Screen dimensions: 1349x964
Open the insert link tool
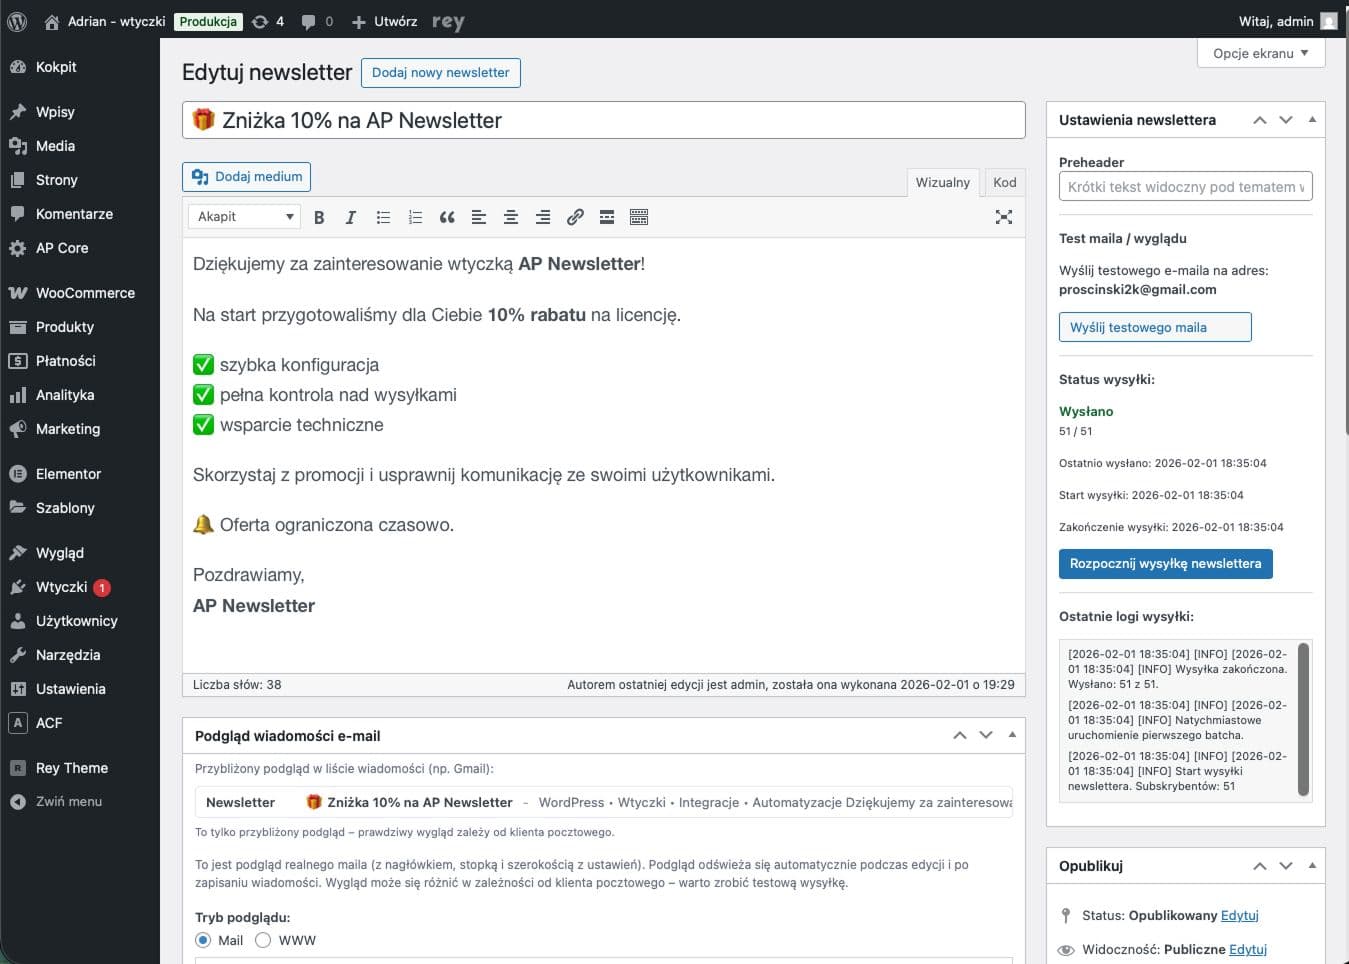(575, 217)
